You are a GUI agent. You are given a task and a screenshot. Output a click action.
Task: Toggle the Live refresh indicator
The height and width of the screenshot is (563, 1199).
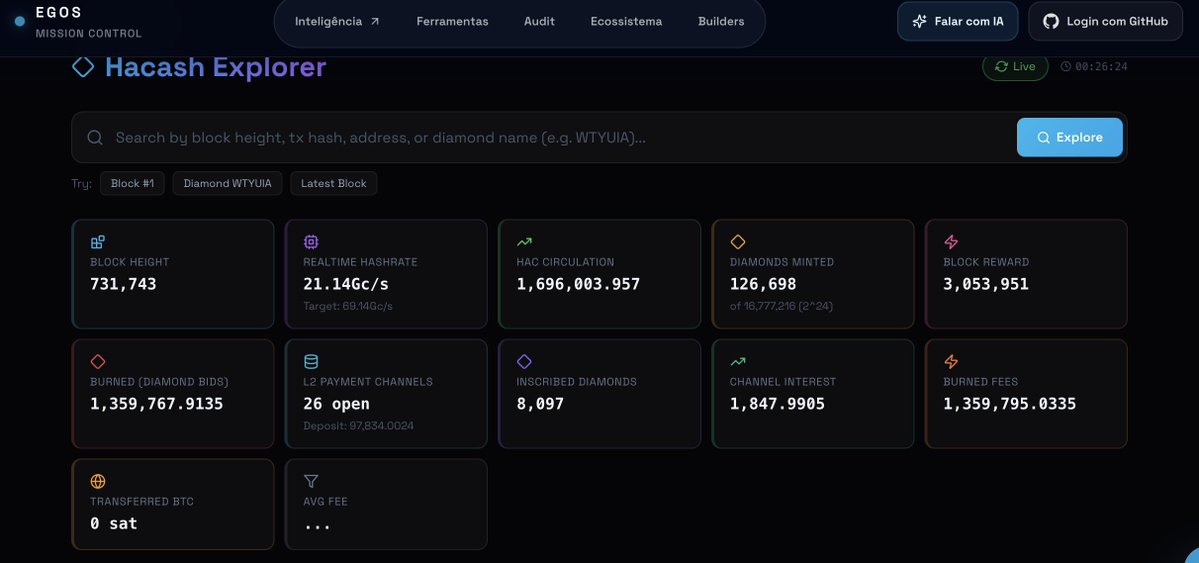[1015, 67]
